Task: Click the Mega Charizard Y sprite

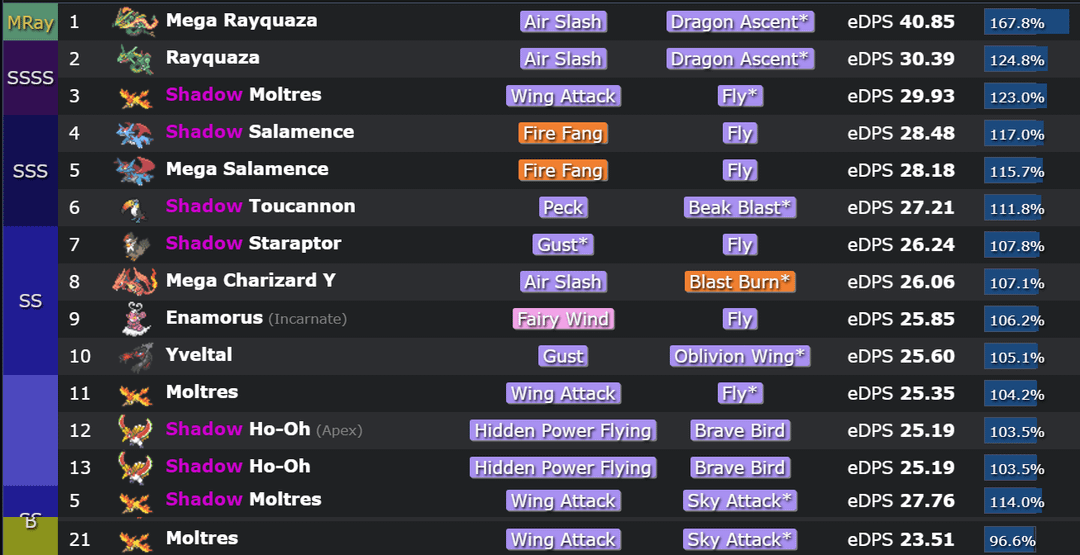Action: pyautogui.click(x=135, y=282)
